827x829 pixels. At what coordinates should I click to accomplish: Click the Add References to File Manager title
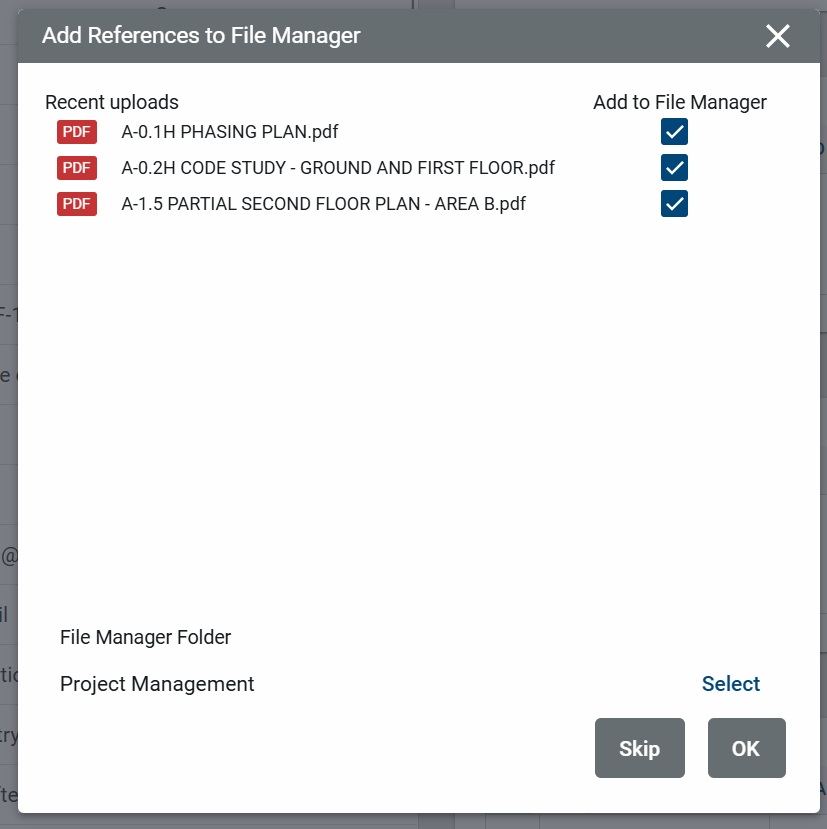click(201, 36)
